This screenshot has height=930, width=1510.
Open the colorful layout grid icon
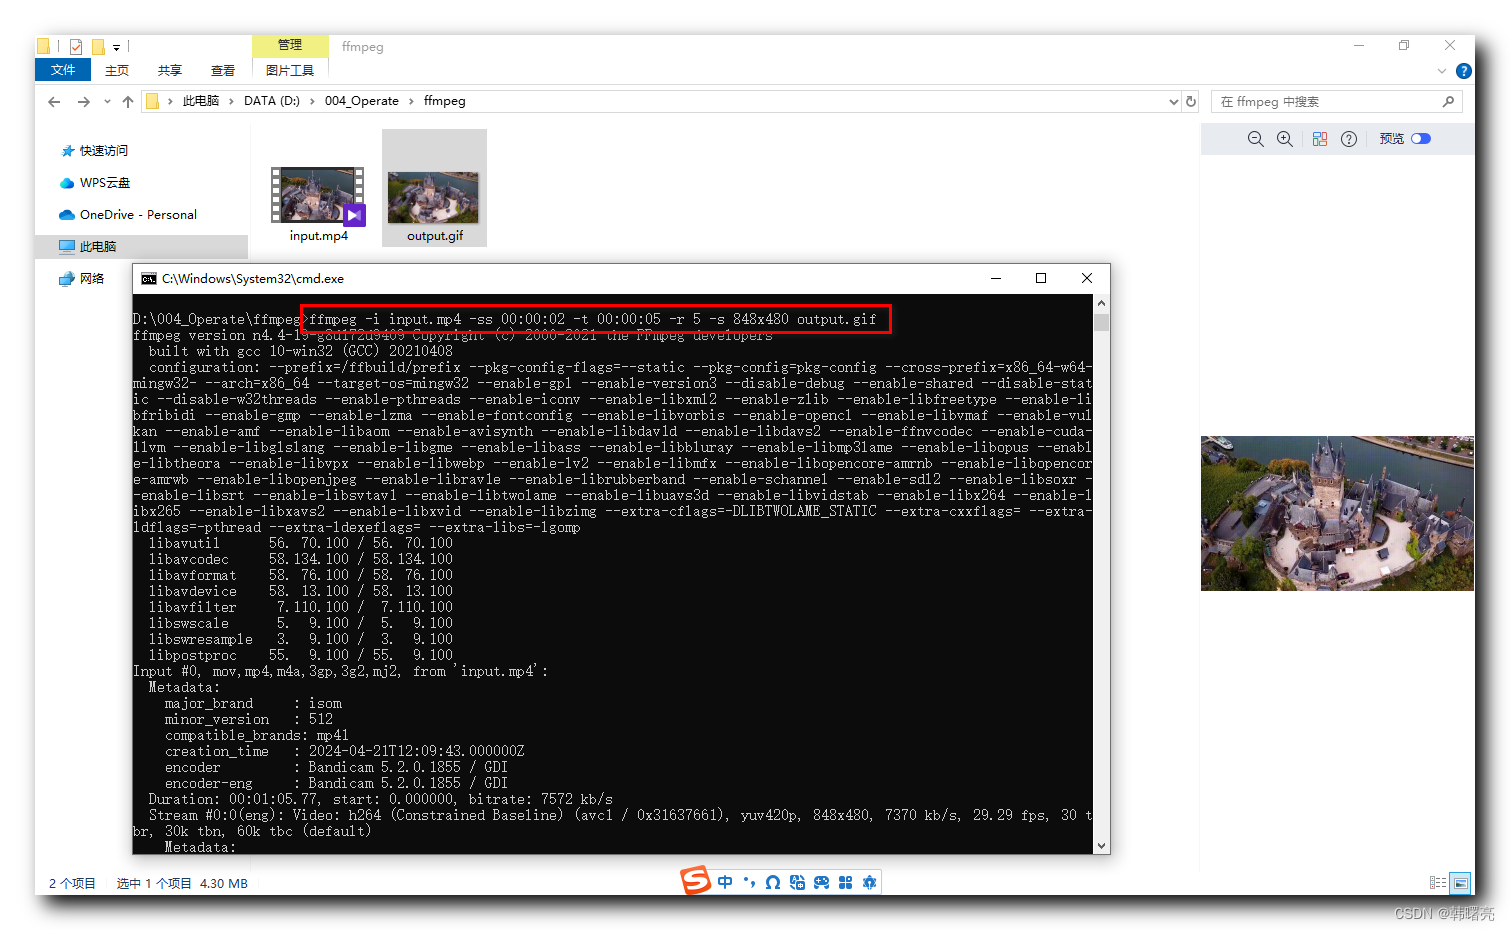1320,139
